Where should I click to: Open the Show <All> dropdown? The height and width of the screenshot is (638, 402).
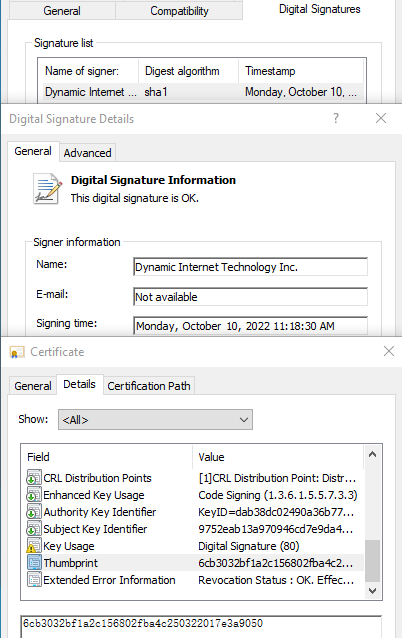tap(155, 420)
